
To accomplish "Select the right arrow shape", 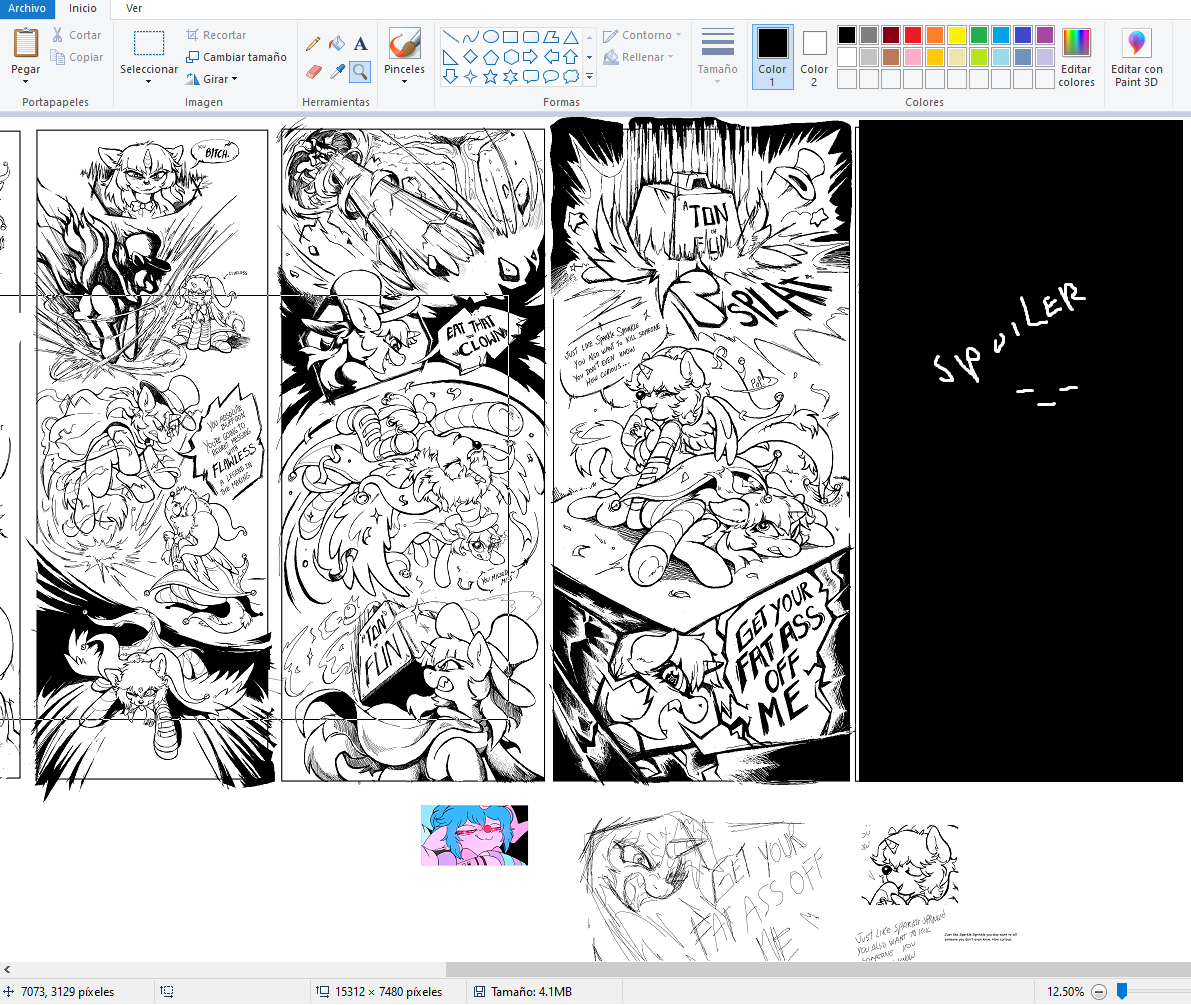I will coord(531,56).
